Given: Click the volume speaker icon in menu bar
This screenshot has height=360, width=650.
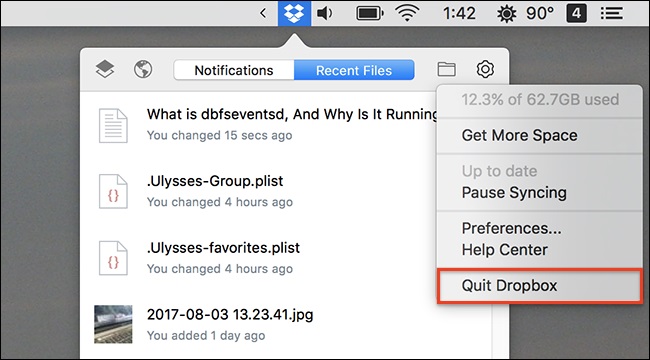Looking at the screenshot, I should point(325,13).
